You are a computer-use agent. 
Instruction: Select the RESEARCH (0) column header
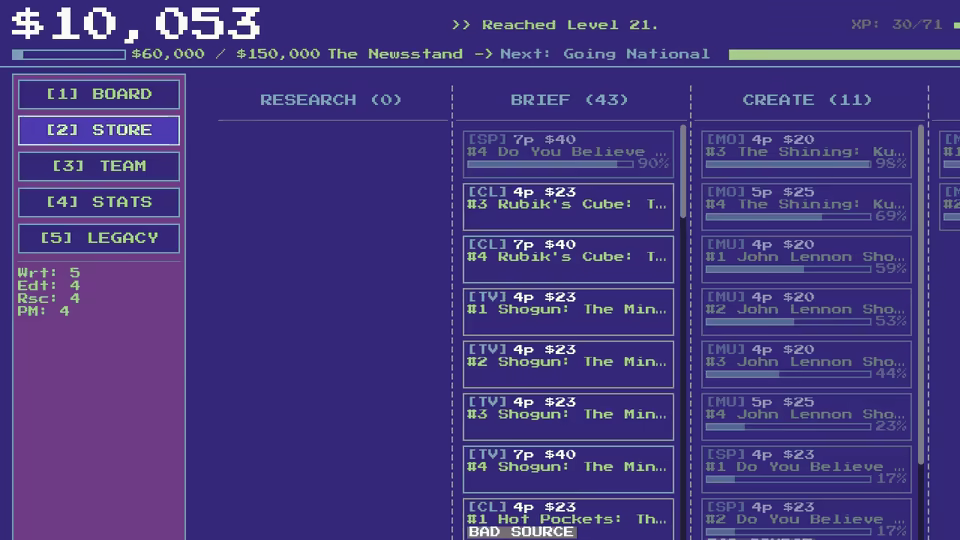[x=331, y=100]
